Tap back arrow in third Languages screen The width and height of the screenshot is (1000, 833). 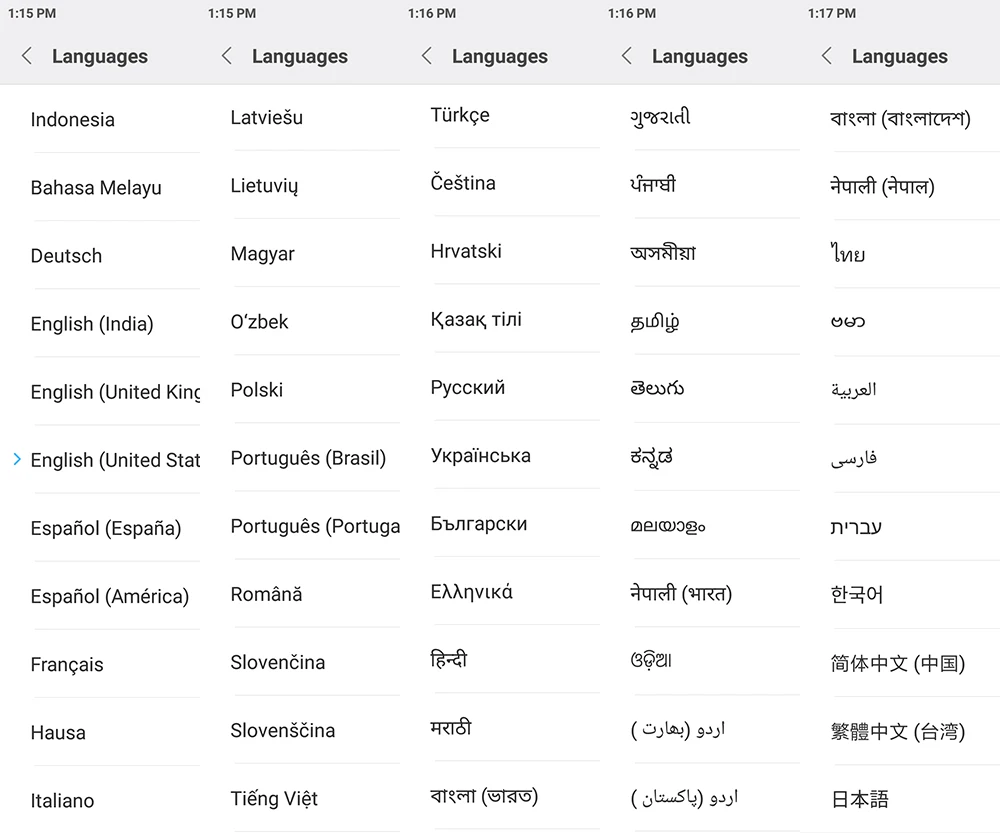427,56
